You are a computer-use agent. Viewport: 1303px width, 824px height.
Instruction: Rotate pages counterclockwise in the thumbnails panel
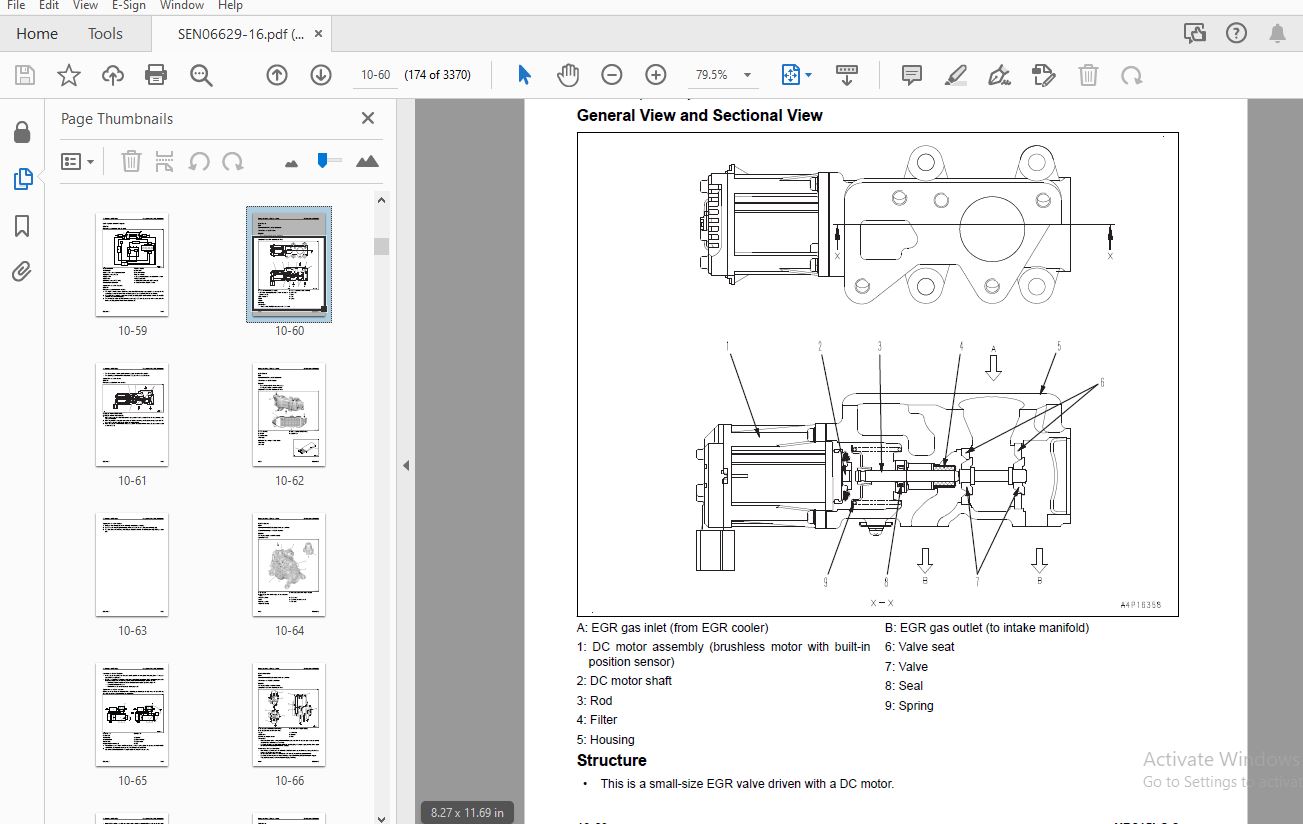(x=199, y=161)
